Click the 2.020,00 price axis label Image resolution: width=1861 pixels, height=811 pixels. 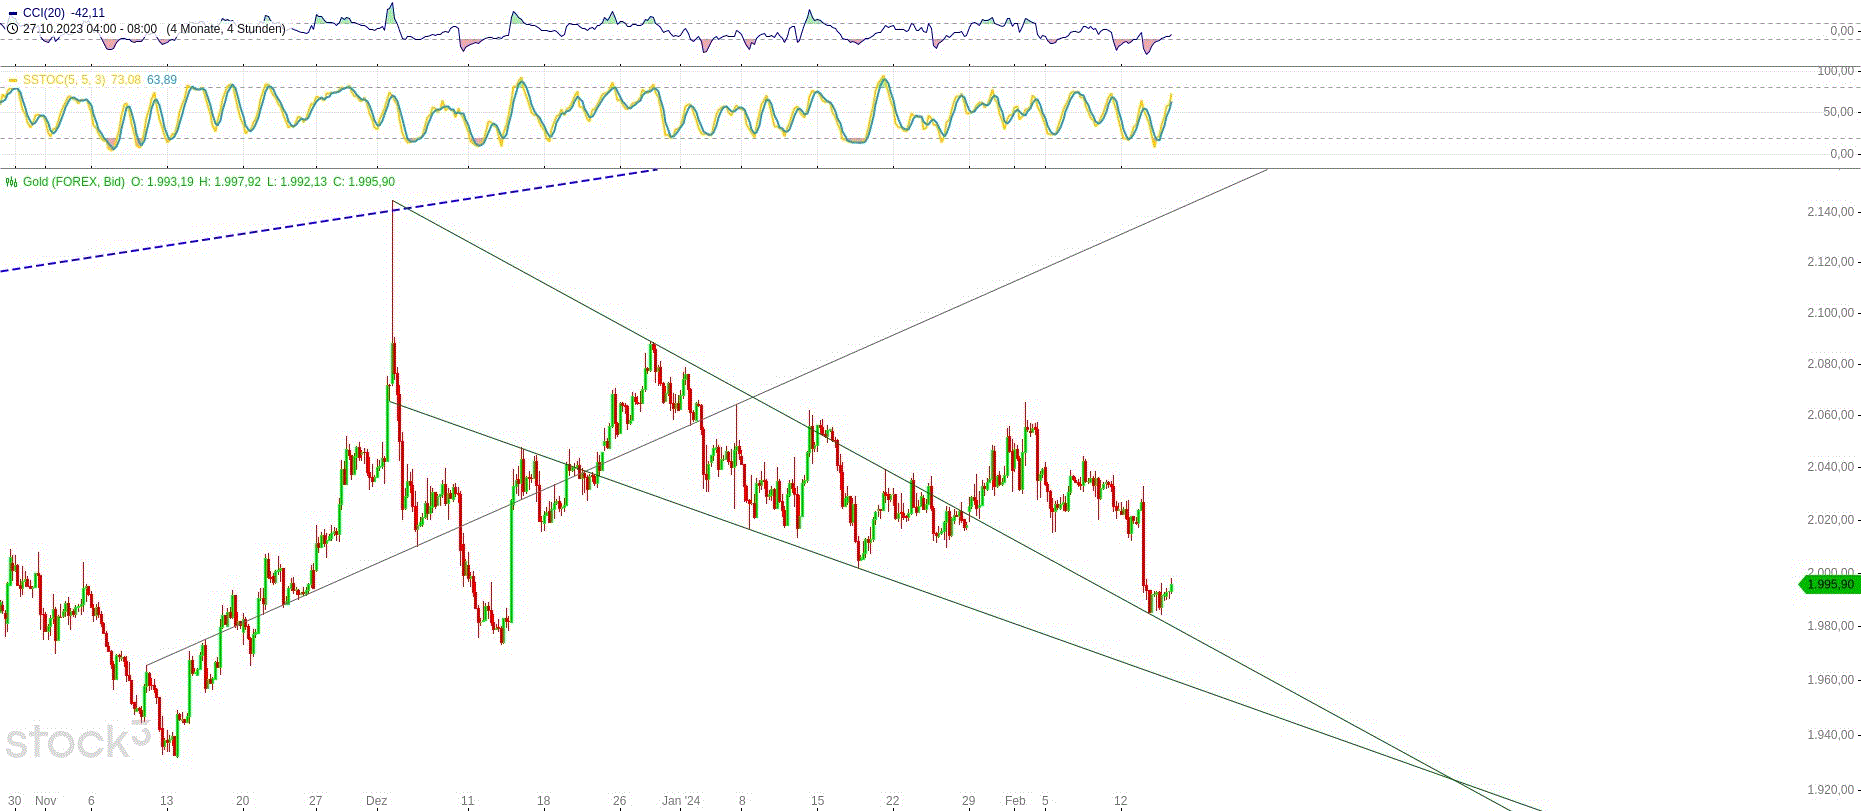pos(1830,520)
